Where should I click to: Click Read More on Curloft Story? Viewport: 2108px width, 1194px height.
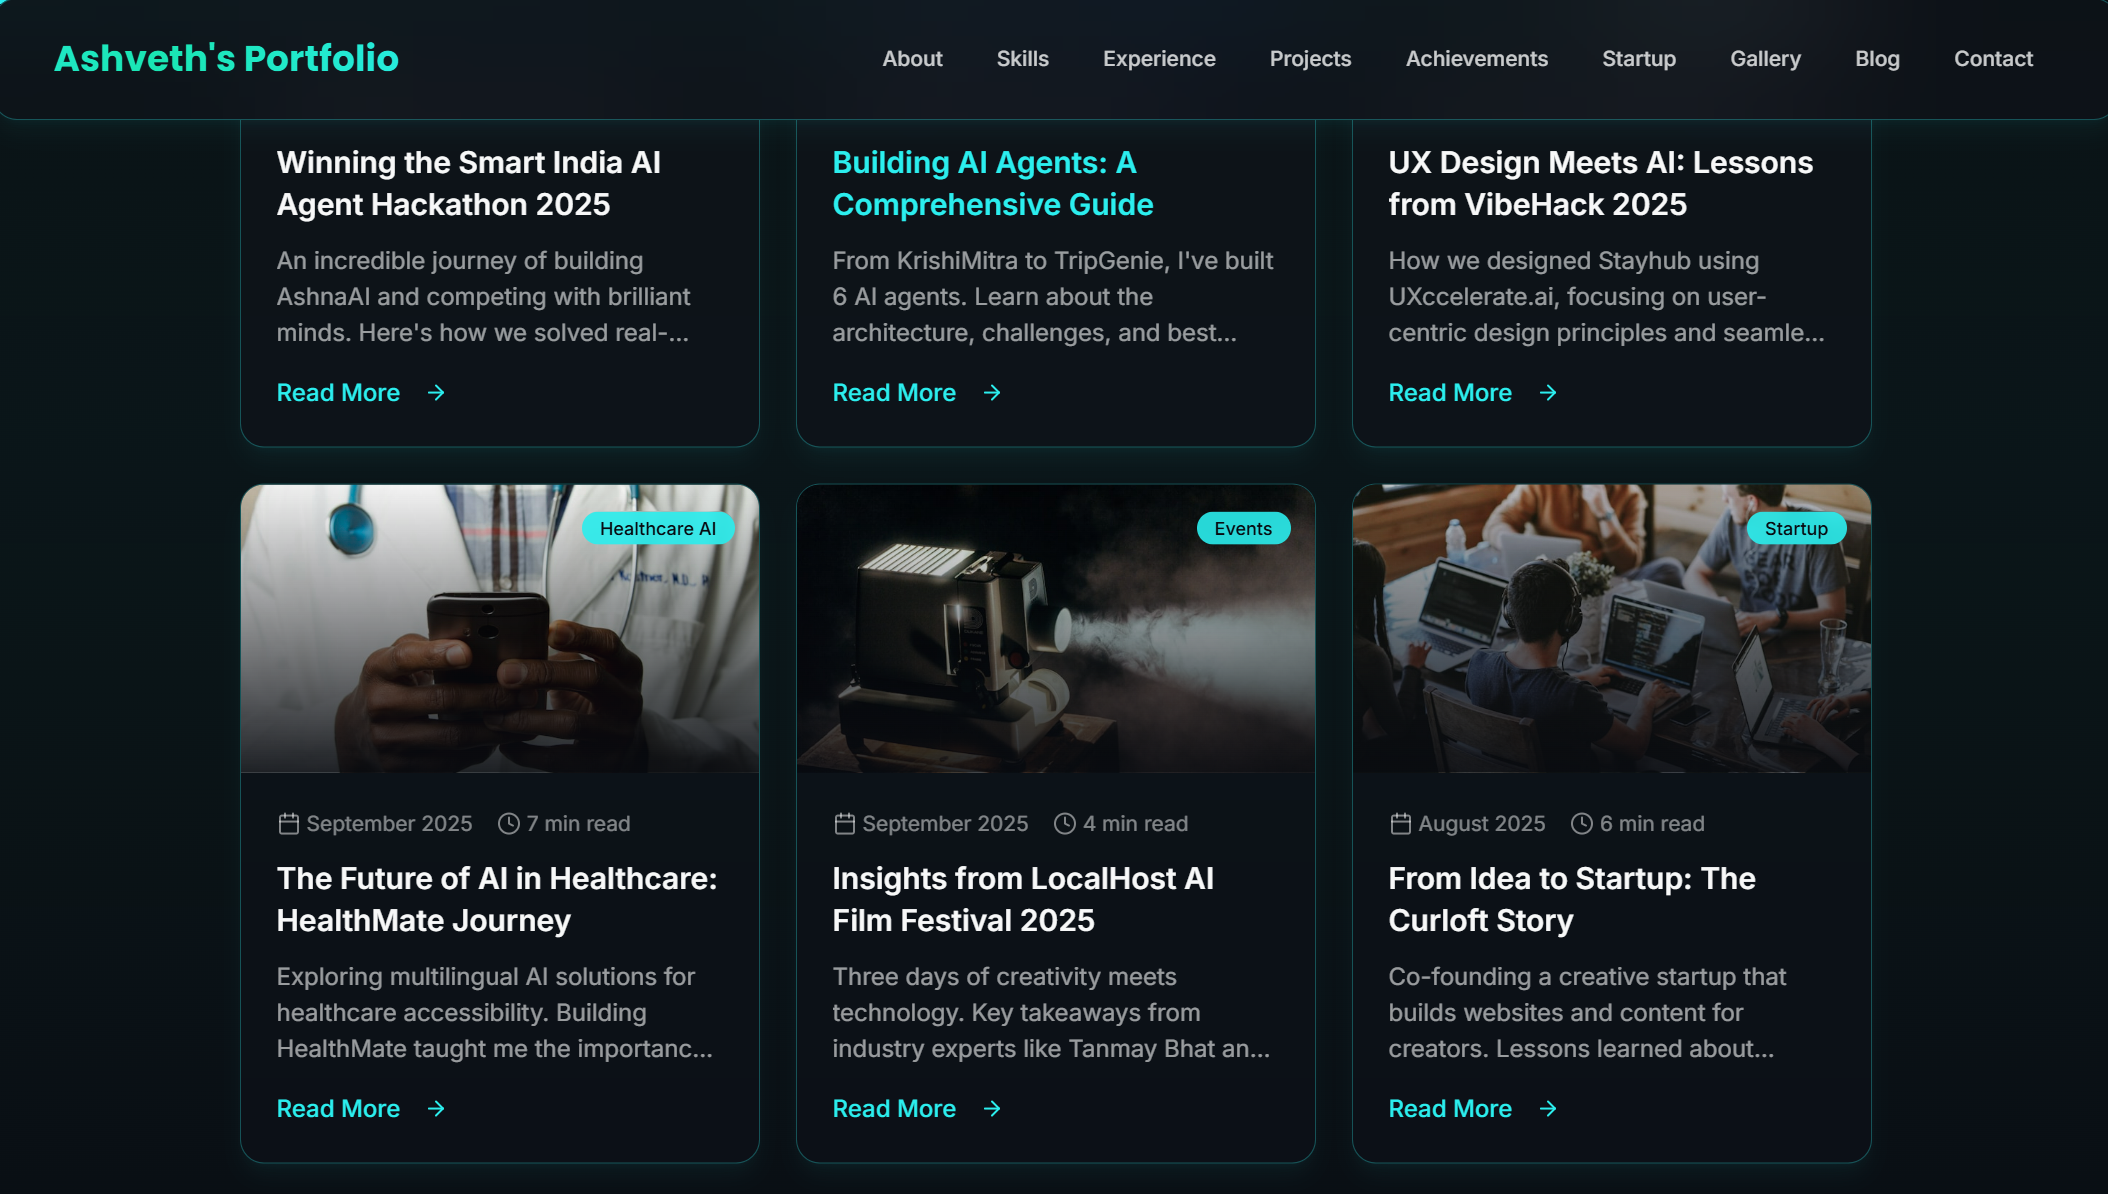coord(1450,1109)
